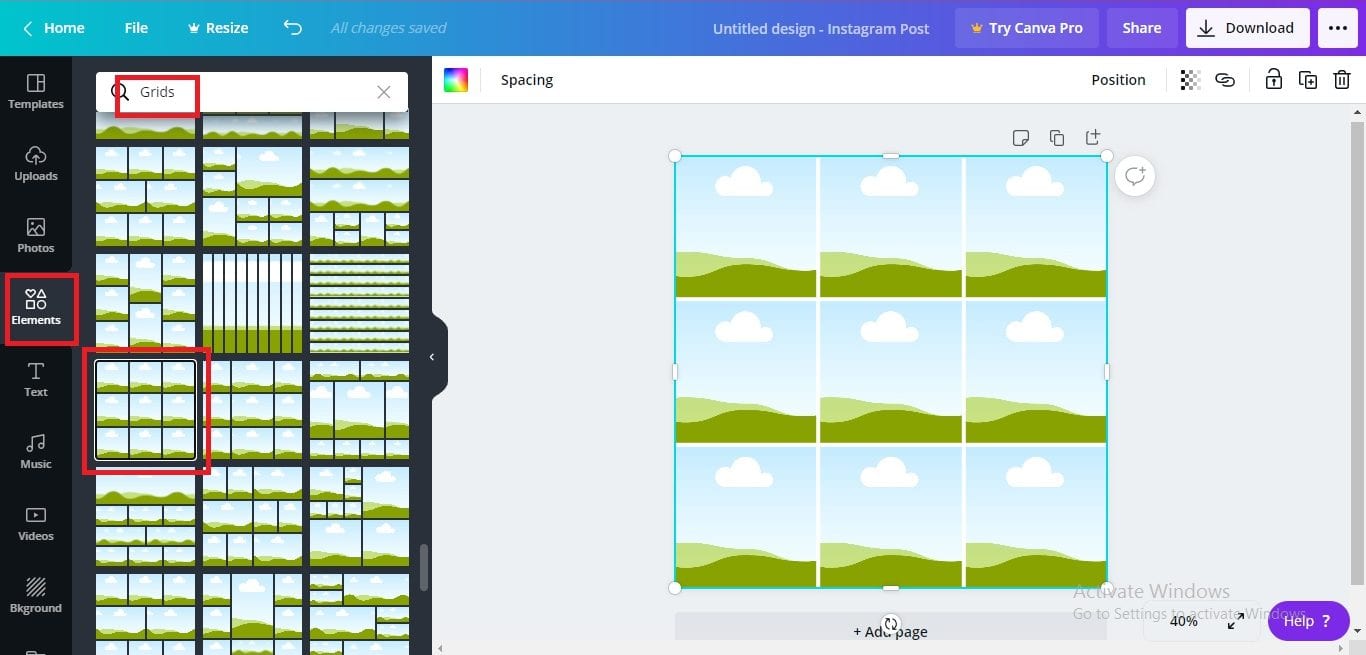Image resolution: width=1366 pixels, height=655 pixels.
Task: Open the Resize menu
Action: pos(218,28)
